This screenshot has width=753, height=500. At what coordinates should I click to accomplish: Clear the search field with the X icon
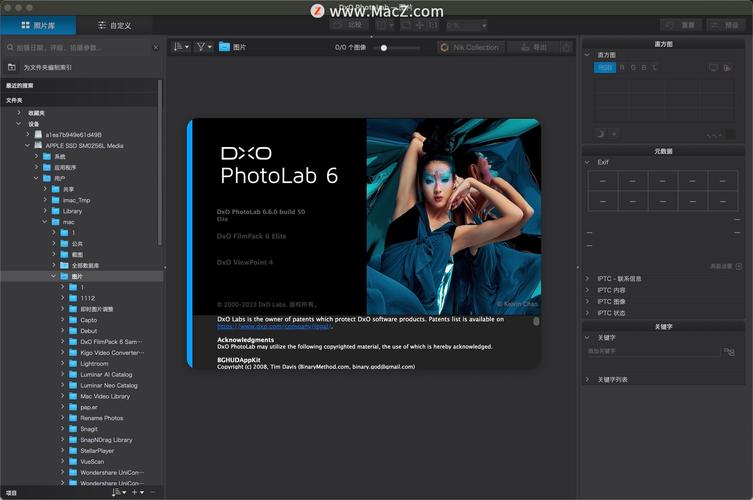click(156, 48)
